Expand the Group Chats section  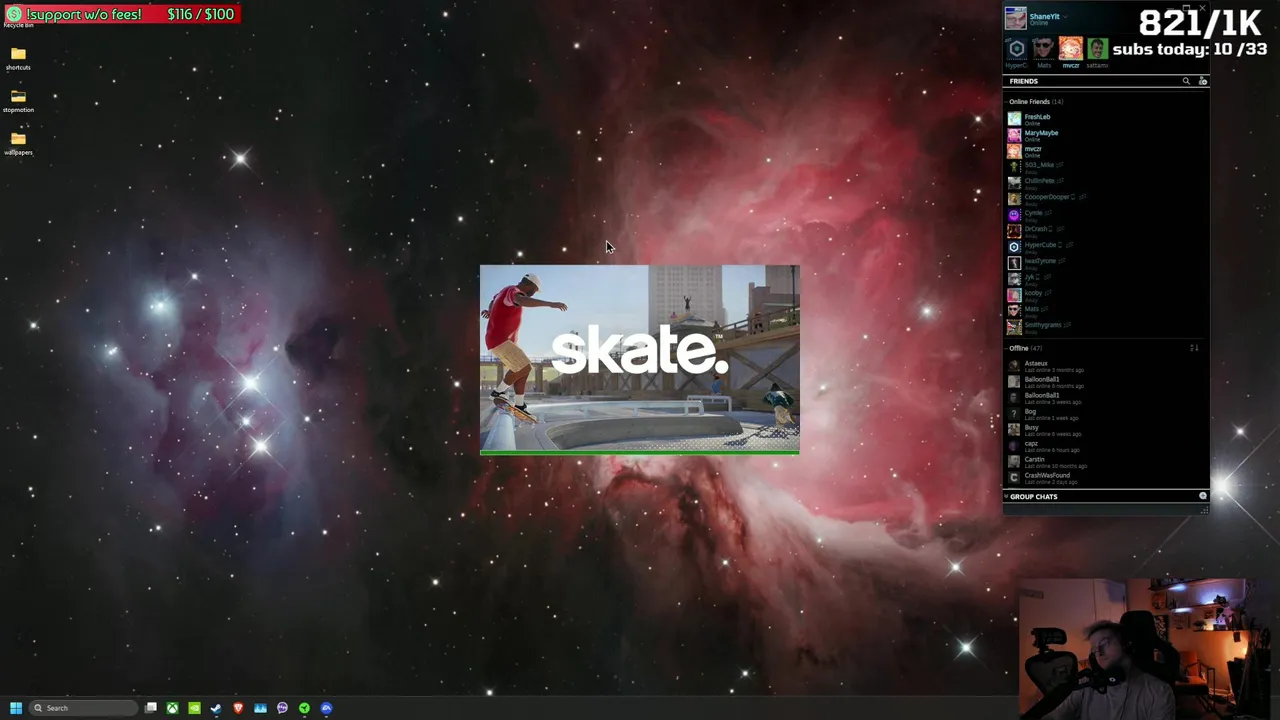(1033, 496)
